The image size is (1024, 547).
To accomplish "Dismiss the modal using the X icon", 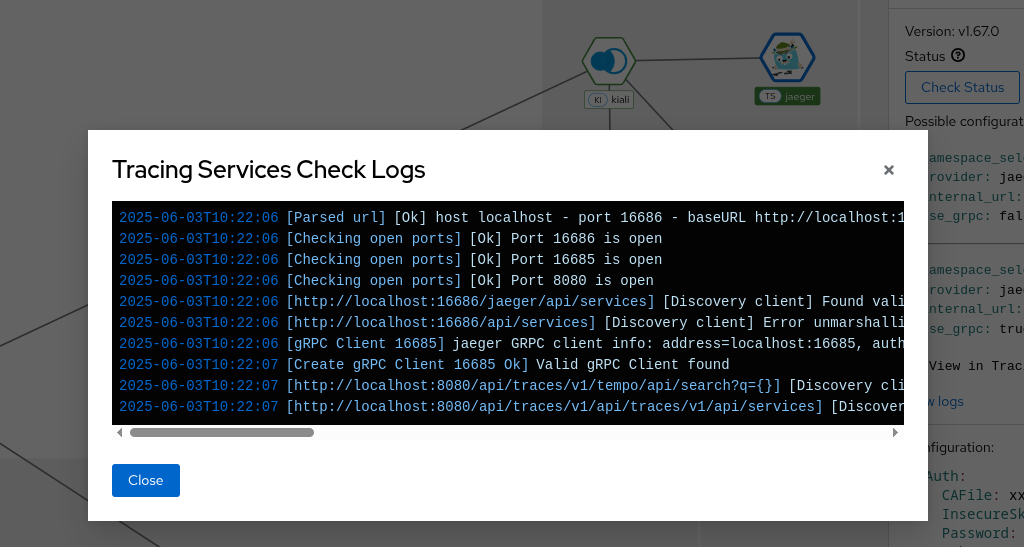I will coord(889,170).
